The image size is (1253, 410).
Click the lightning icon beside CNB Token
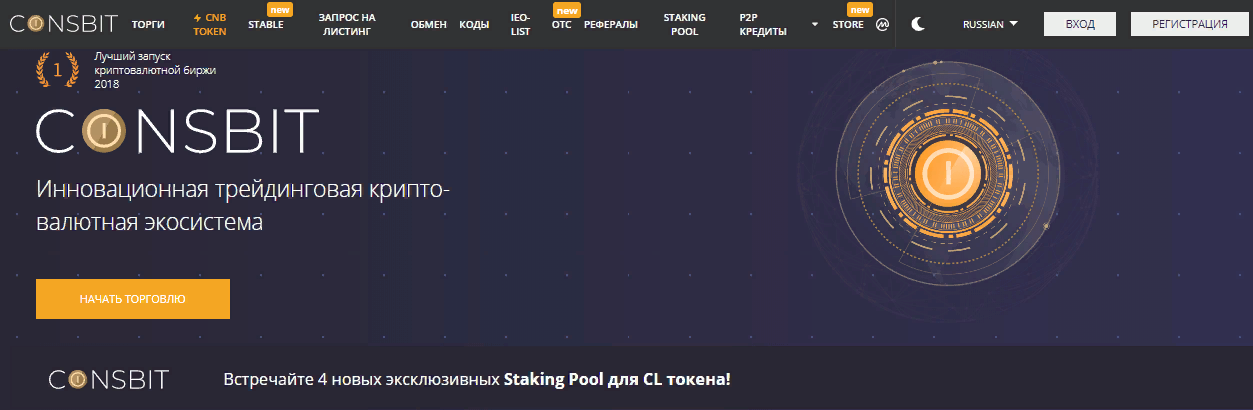[197, 18]
